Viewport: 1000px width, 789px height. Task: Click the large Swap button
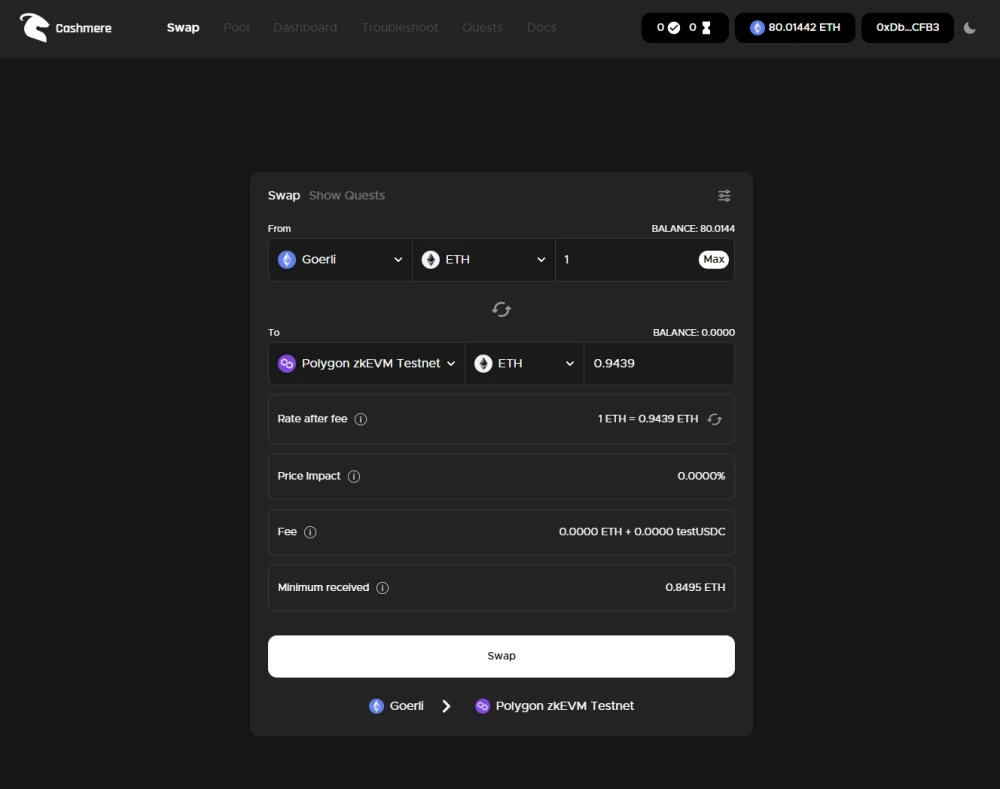click(x=501, y=656)
